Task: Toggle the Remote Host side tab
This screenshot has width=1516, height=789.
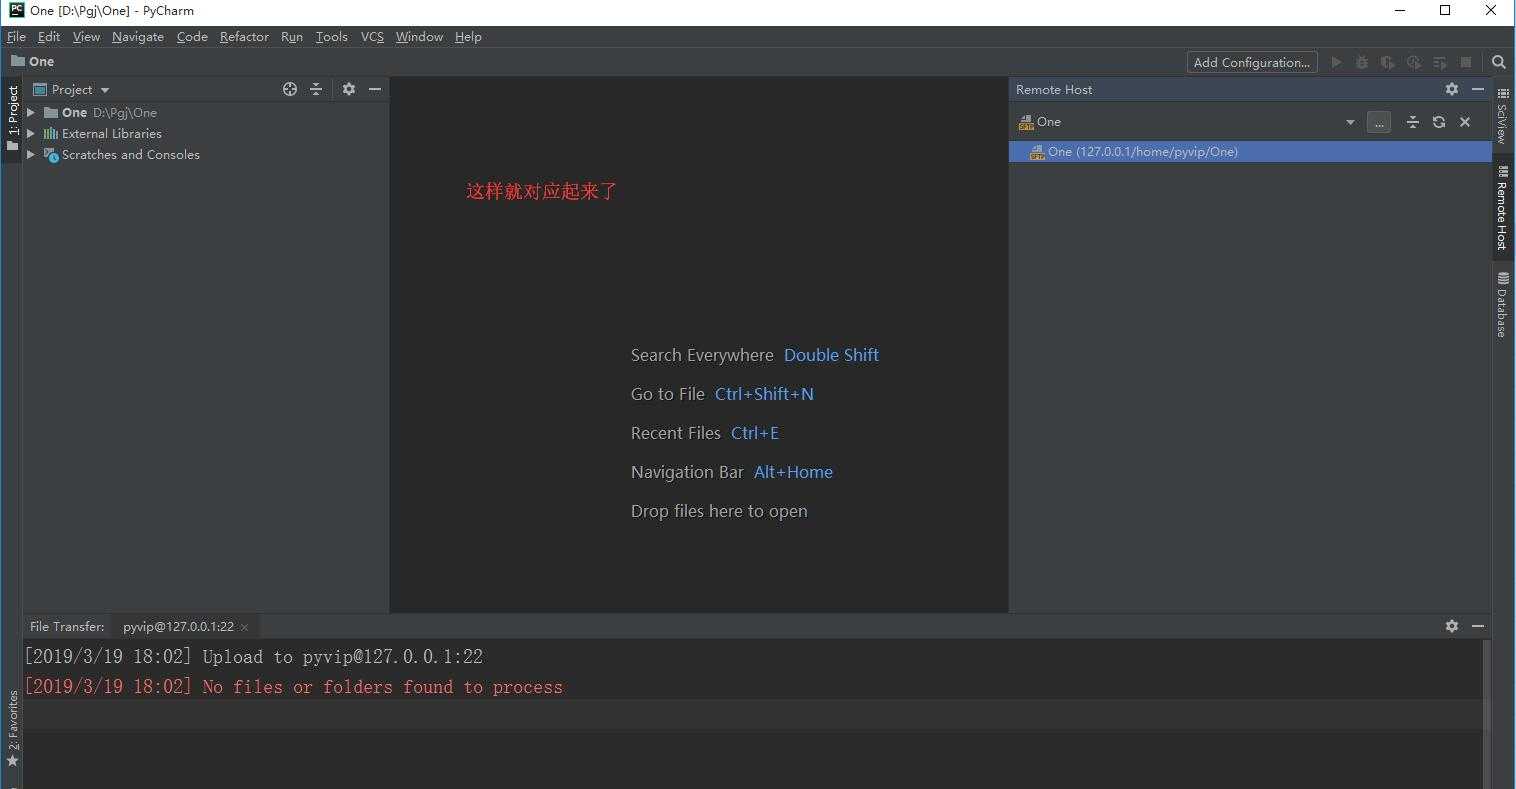Action: click(x=1502, y=208)
